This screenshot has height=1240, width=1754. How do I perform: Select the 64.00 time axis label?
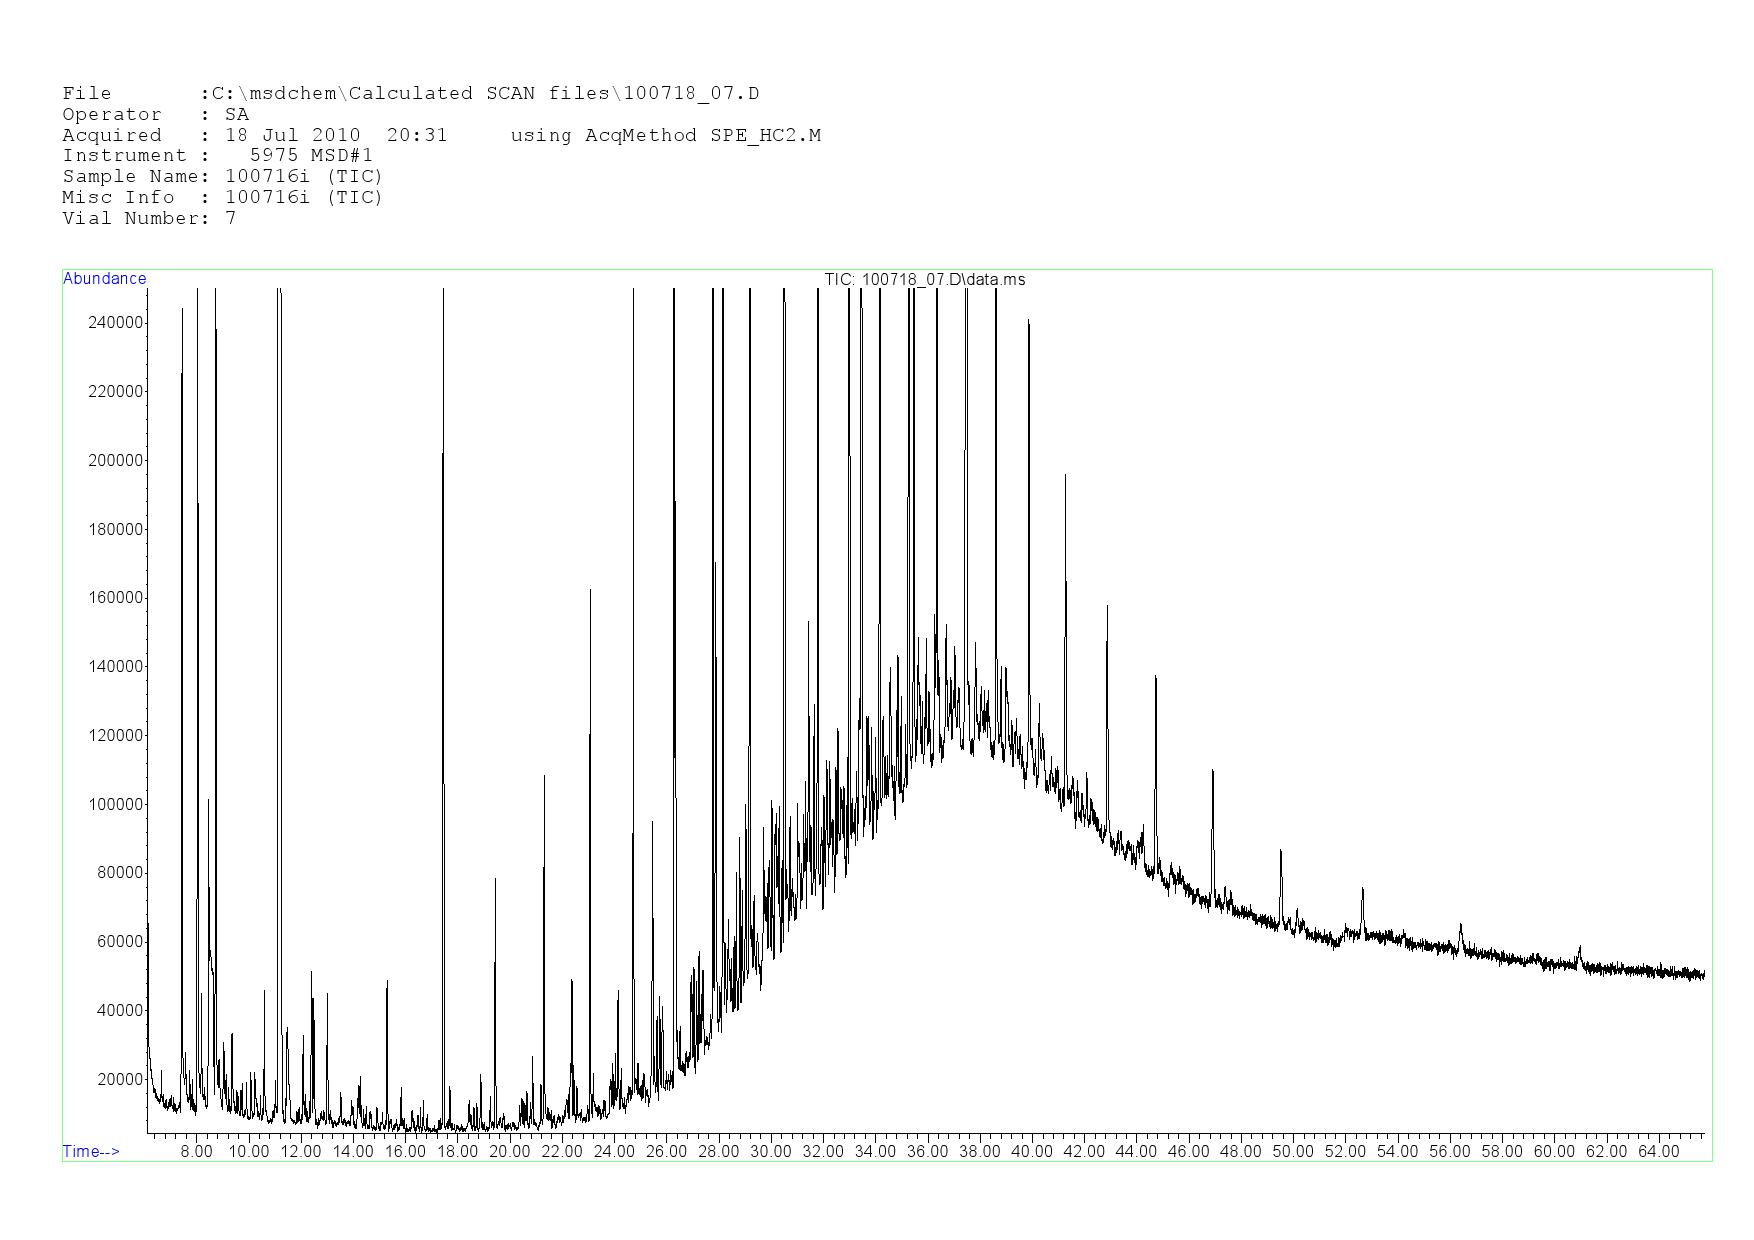(1658, 1151)
